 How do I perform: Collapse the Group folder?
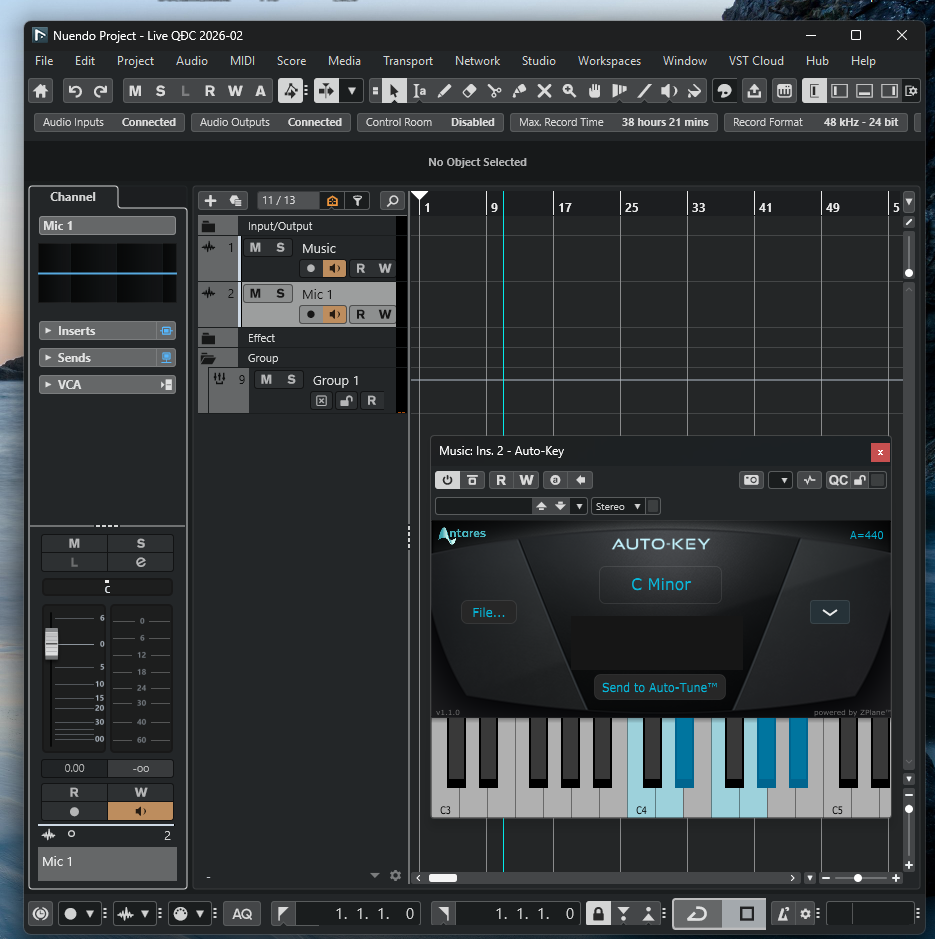point(208,358)
